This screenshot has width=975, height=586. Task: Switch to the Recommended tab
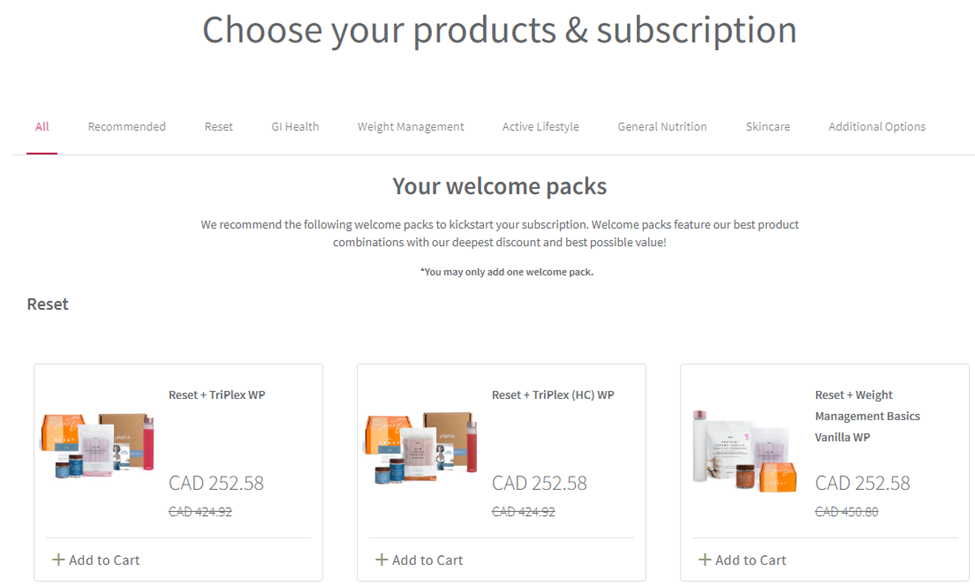[x=127, y=127]
